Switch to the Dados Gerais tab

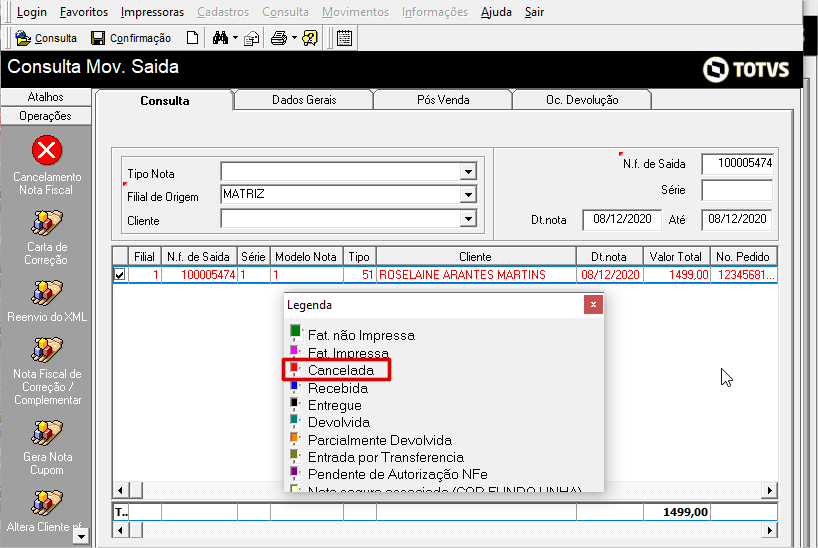(x=304, y=100)
